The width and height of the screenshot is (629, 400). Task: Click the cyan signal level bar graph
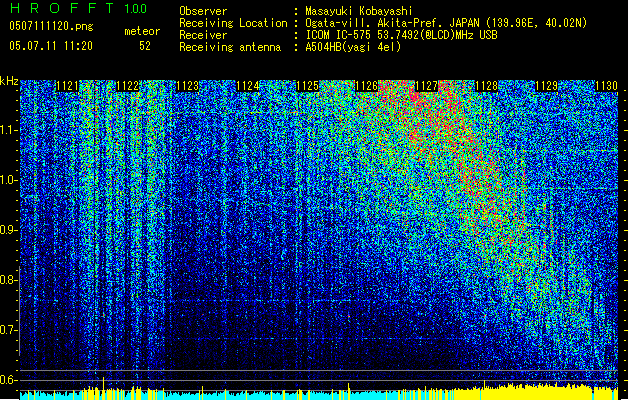pos(237,396)
